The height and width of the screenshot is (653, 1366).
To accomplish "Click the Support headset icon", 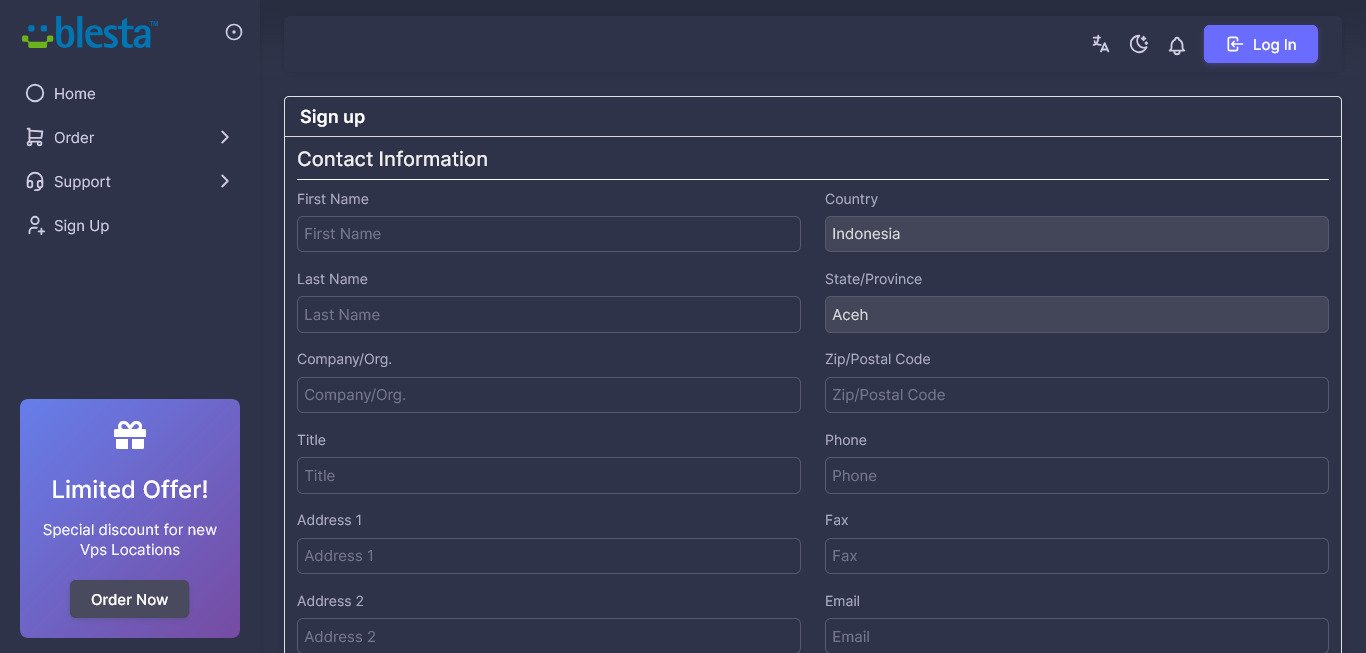I will 35,182.
